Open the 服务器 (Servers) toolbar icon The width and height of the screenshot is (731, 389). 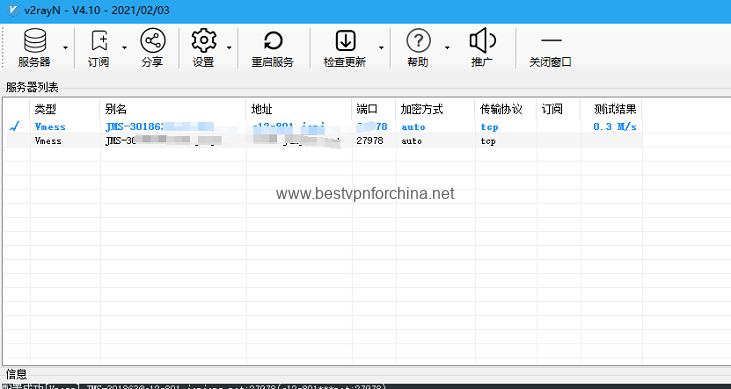click(34, 41)
